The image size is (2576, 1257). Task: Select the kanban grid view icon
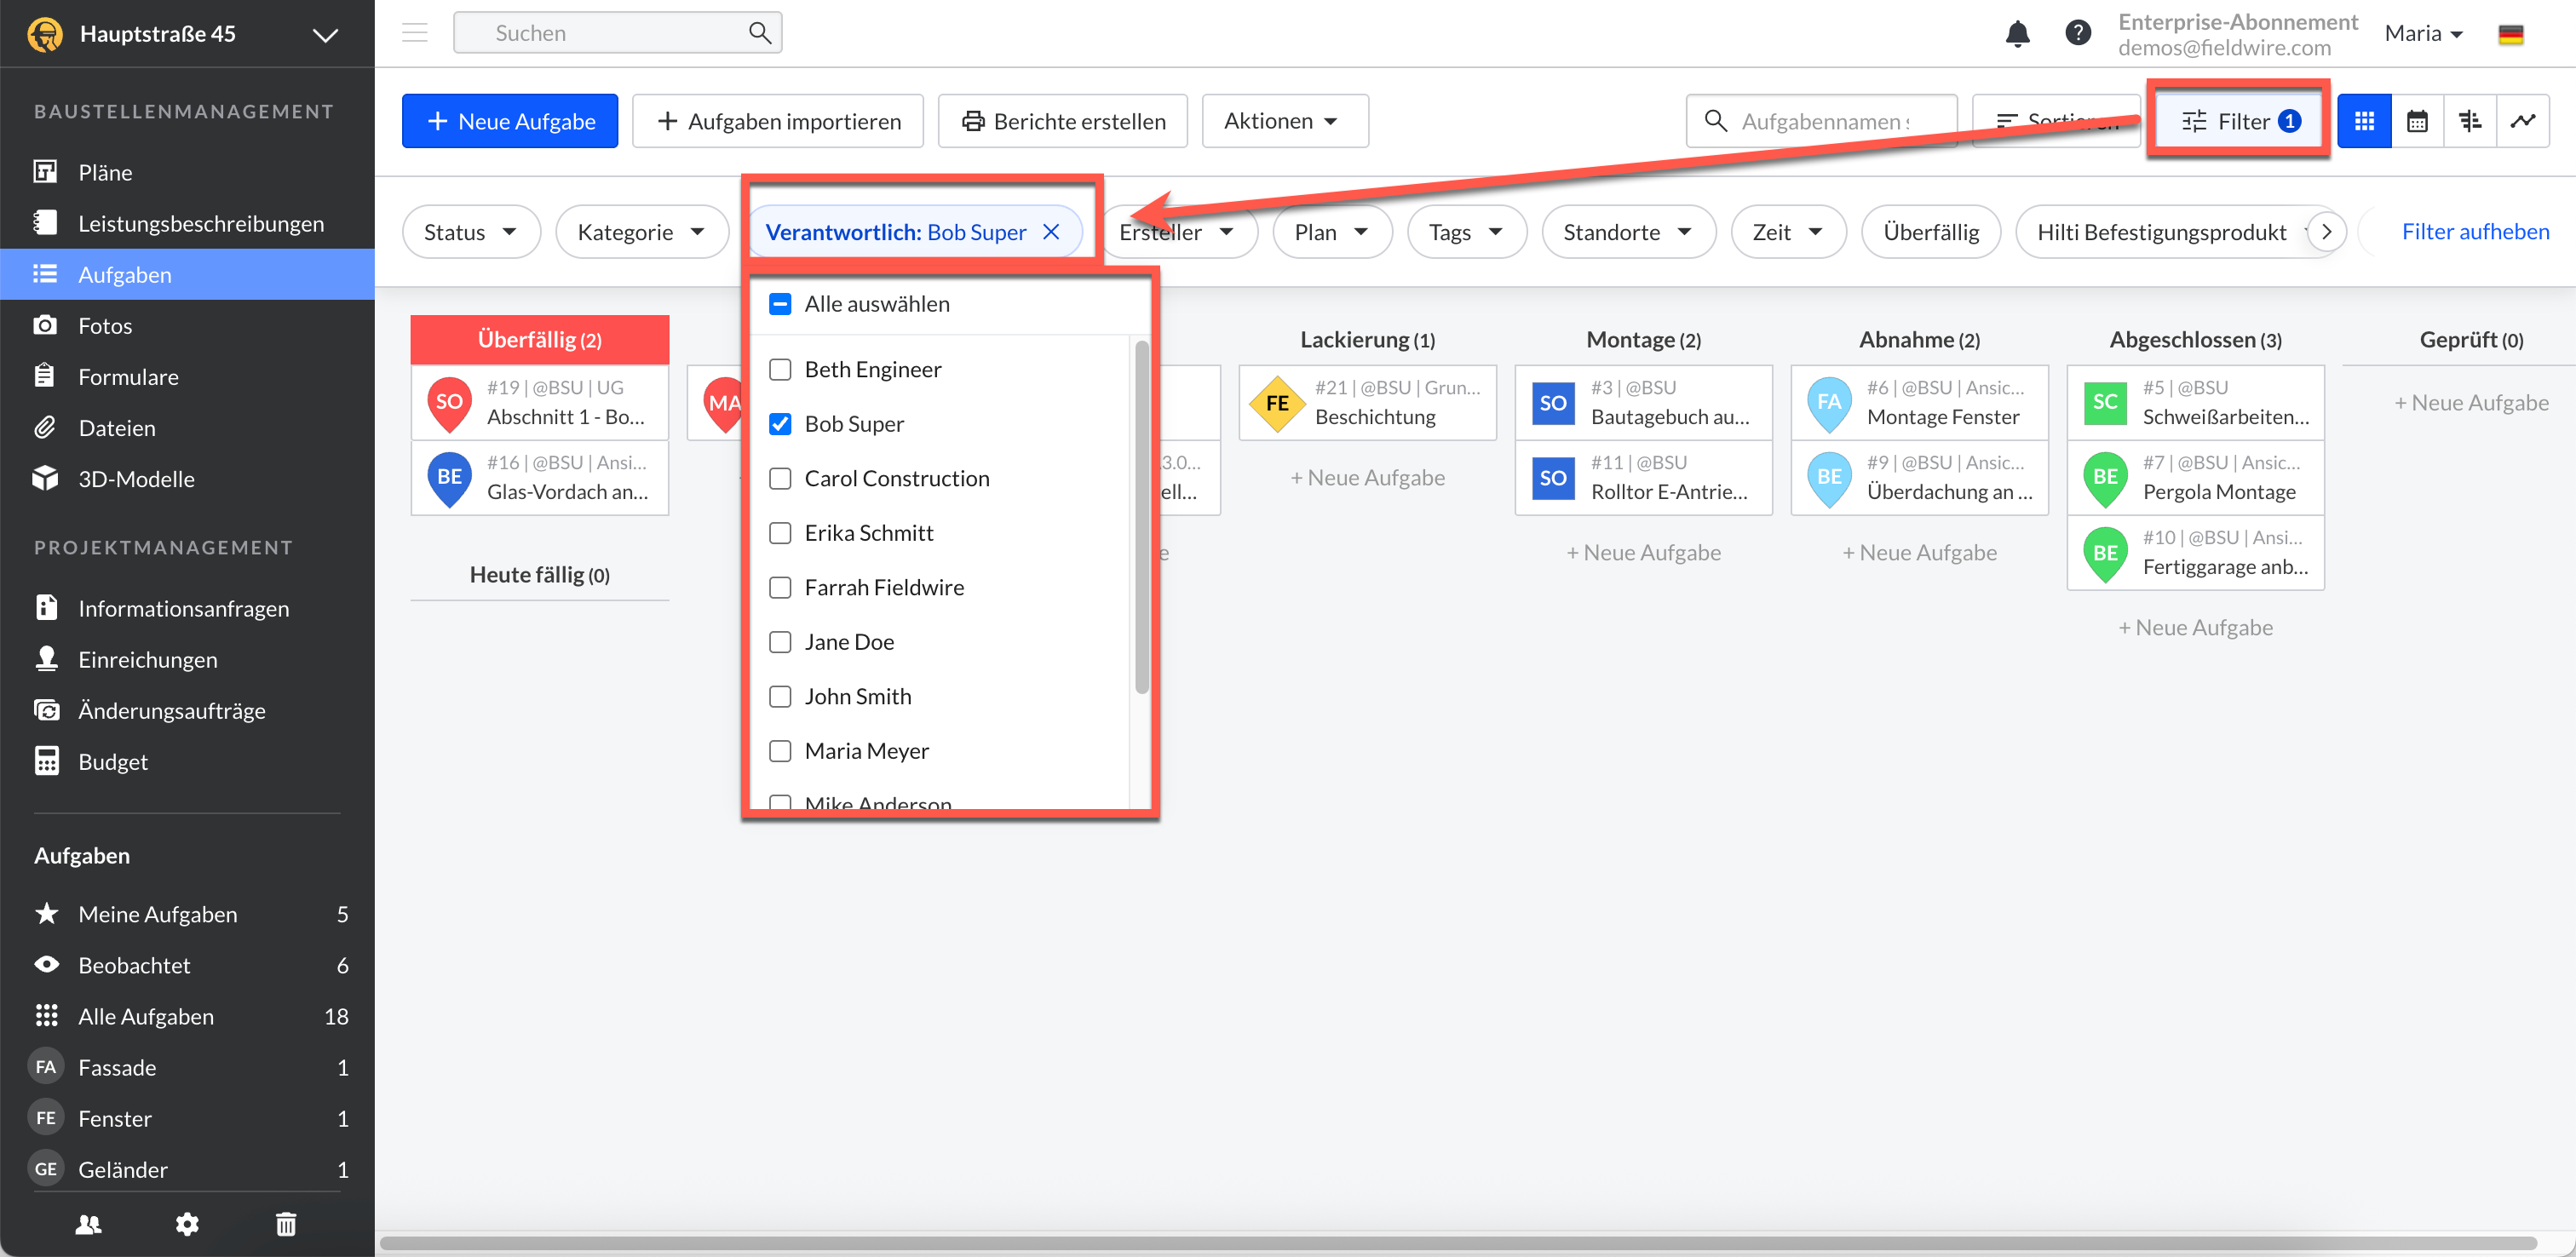2364,121
